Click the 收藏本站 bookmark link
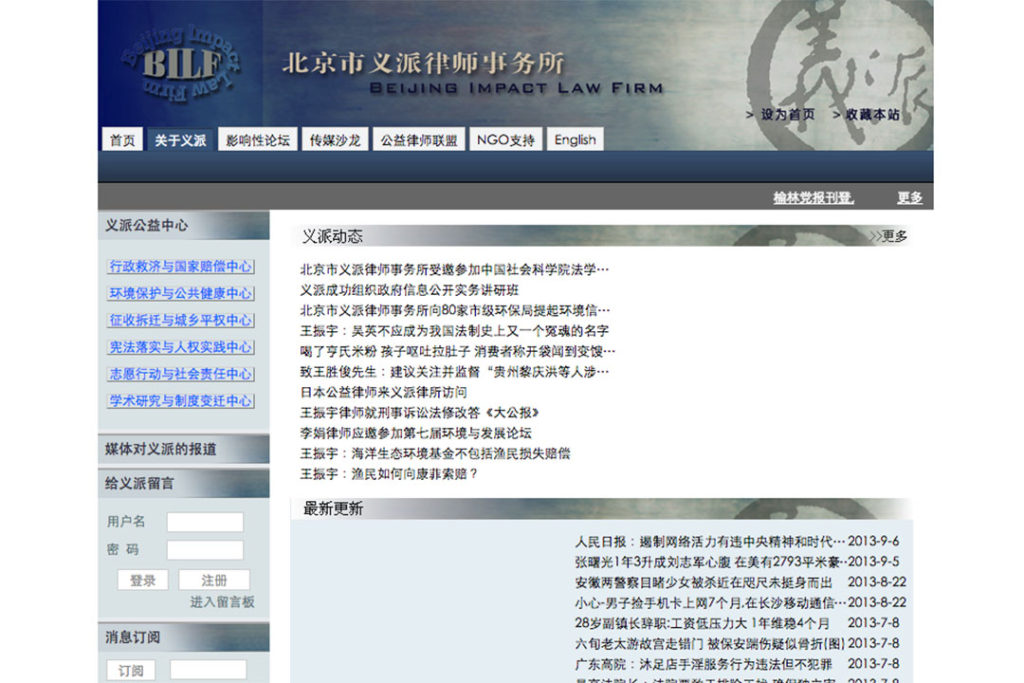1024x683 pixels. point(872,115)
